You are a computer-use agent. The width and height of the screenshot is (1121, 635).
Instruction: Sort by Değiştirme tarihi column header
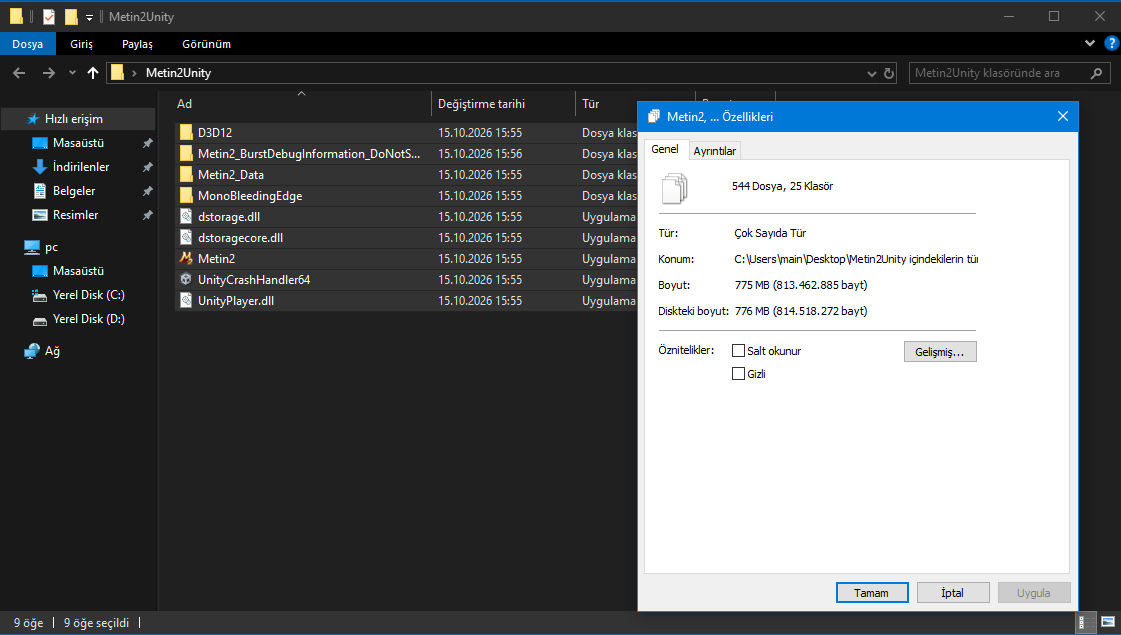pos(503,104)
